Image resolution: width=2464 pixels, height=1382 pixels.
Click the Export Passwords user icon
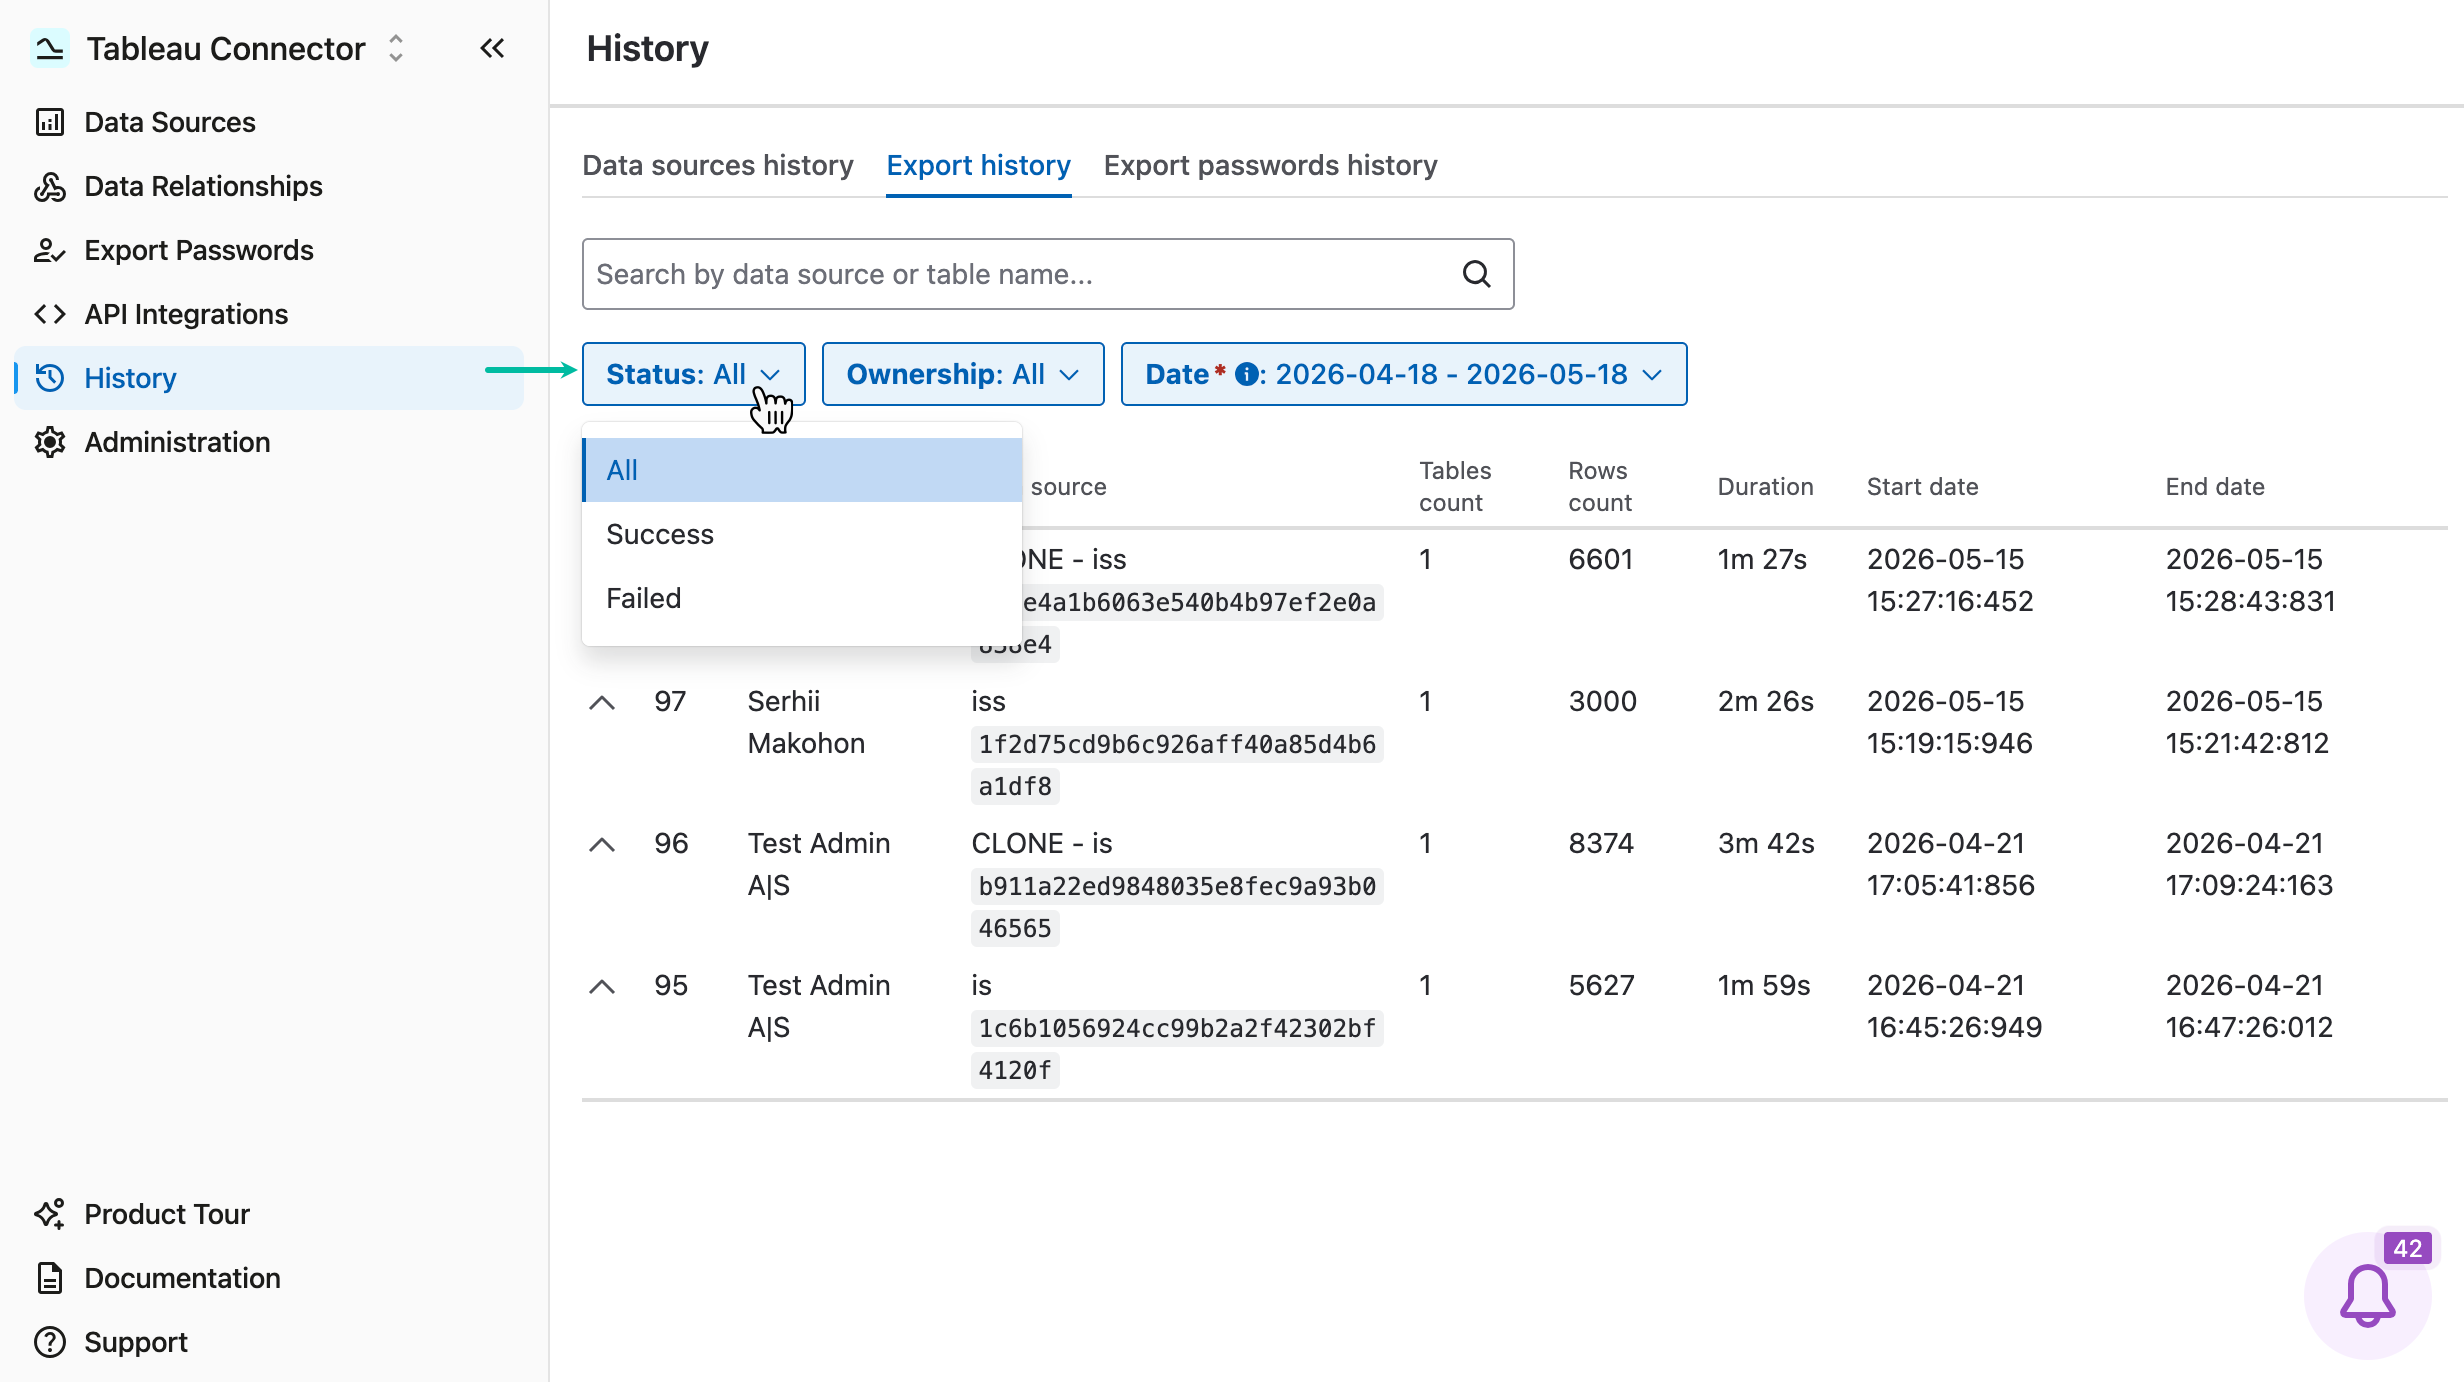(50, 250)
